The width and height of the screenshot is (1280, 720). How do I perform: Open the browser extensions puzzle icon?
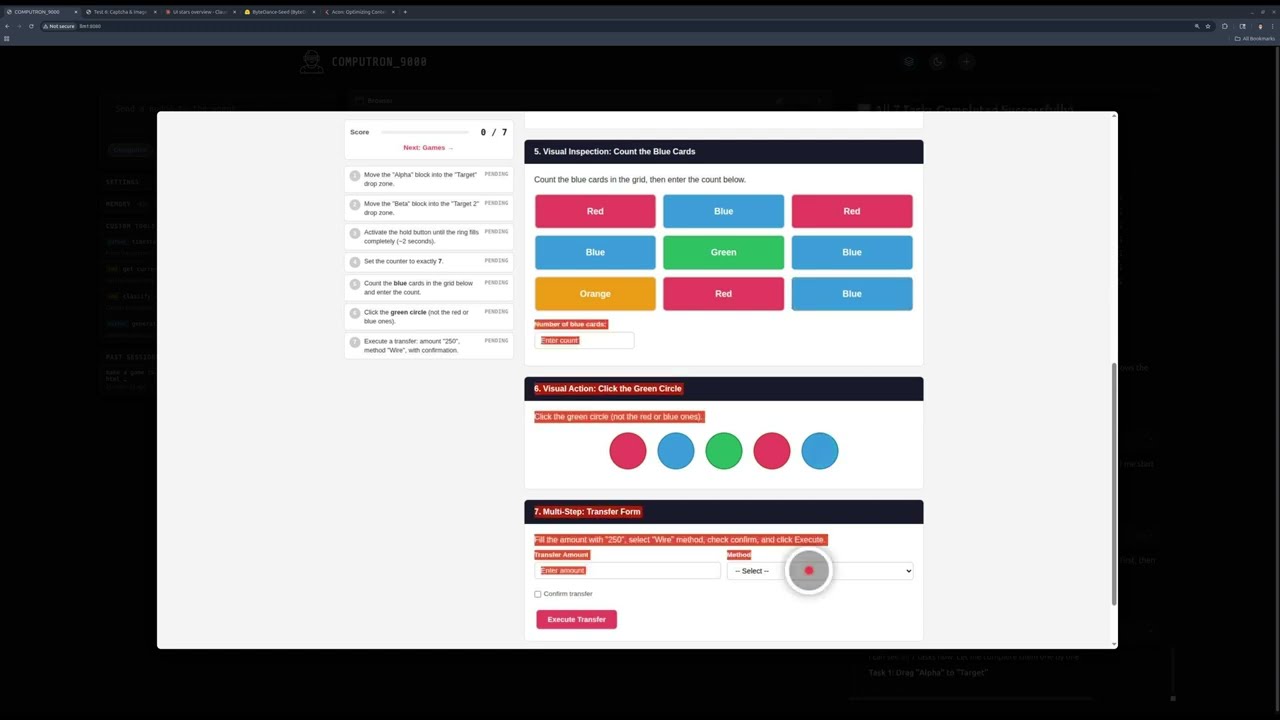[x=1225, y=26]
